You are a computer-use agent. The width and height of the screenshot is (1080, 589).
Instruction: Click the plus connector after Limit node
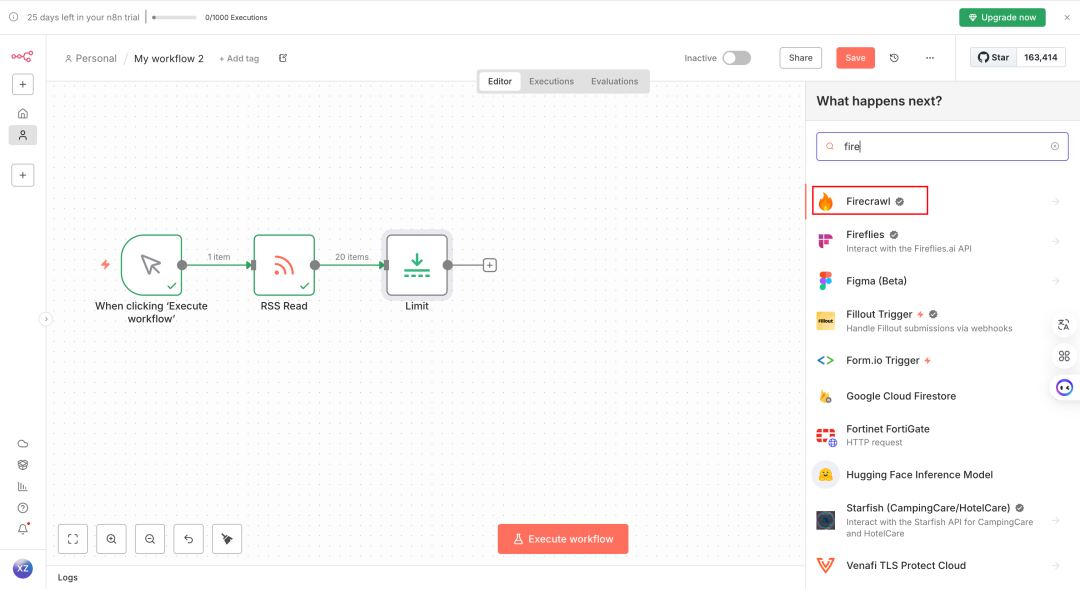click(x=490, y=265)
